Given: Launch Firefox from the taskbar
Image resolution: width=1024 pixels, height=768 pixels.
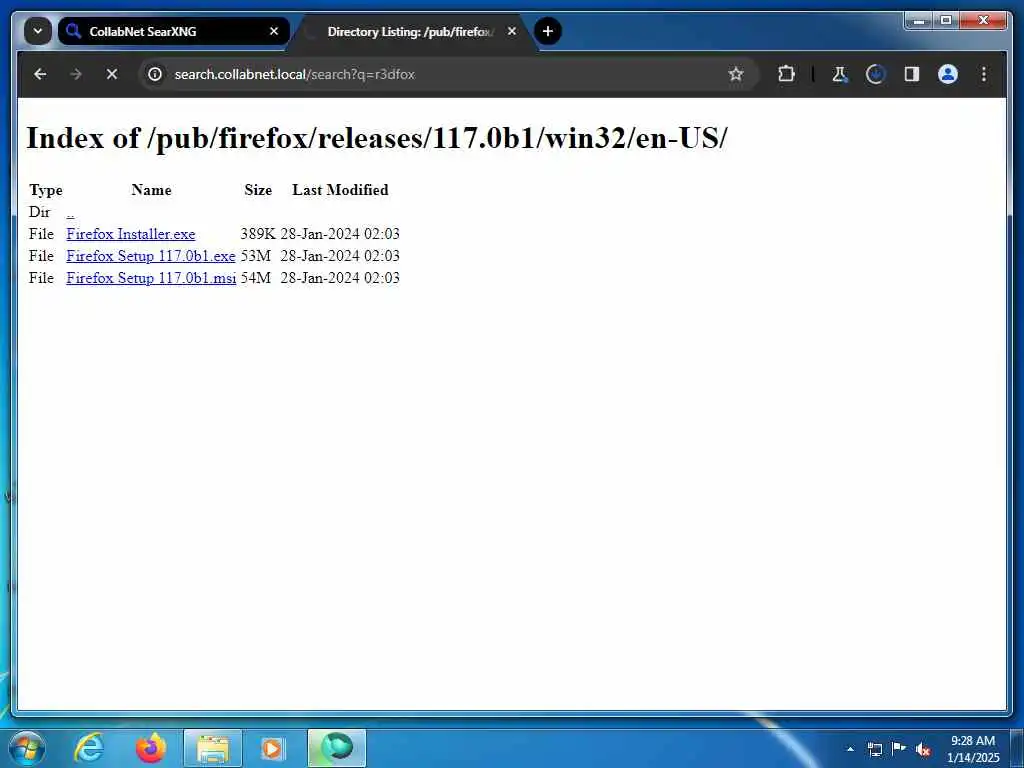Looking at the screenshot, I should click(x=150, y=748).
